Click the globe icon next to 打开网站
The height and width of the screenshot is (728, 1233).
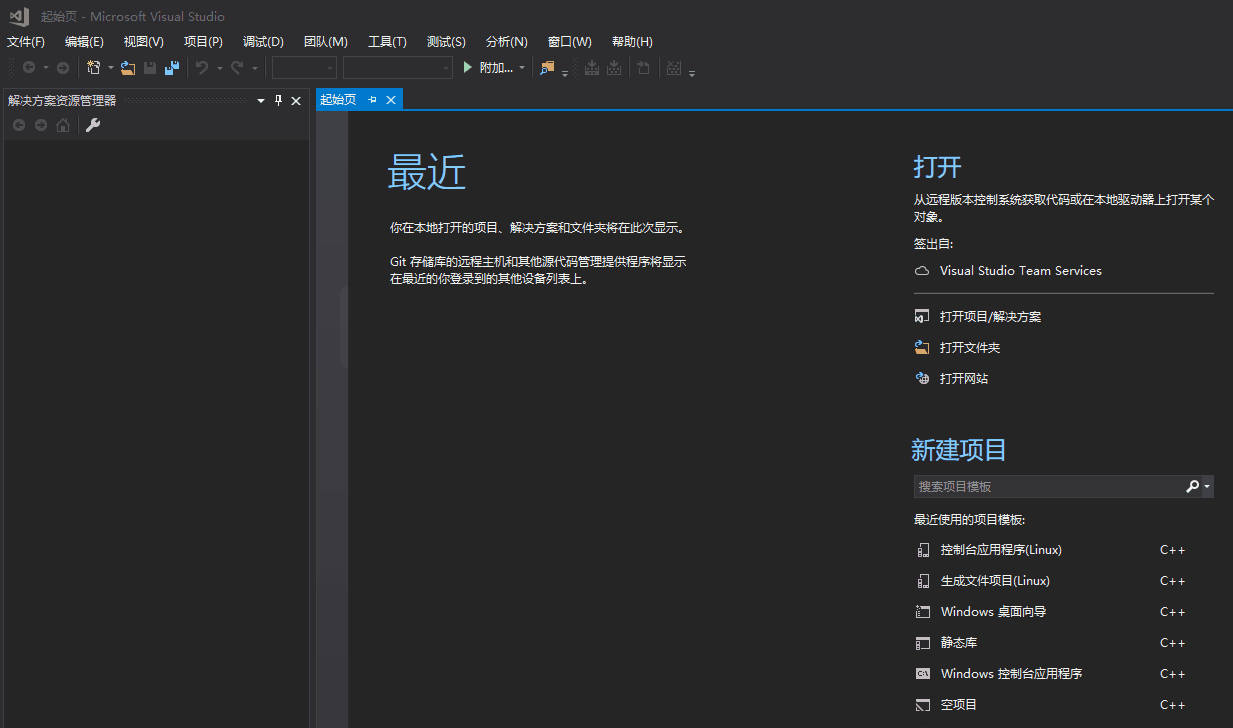922,379
